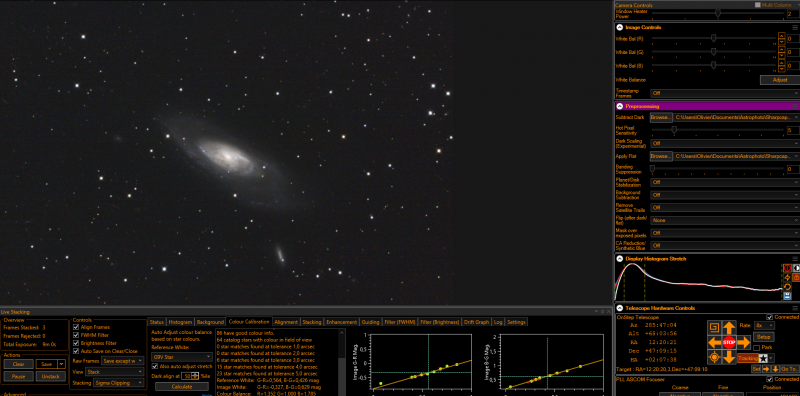Click the Subtract Dark Browse button

(x=661, y=117)
